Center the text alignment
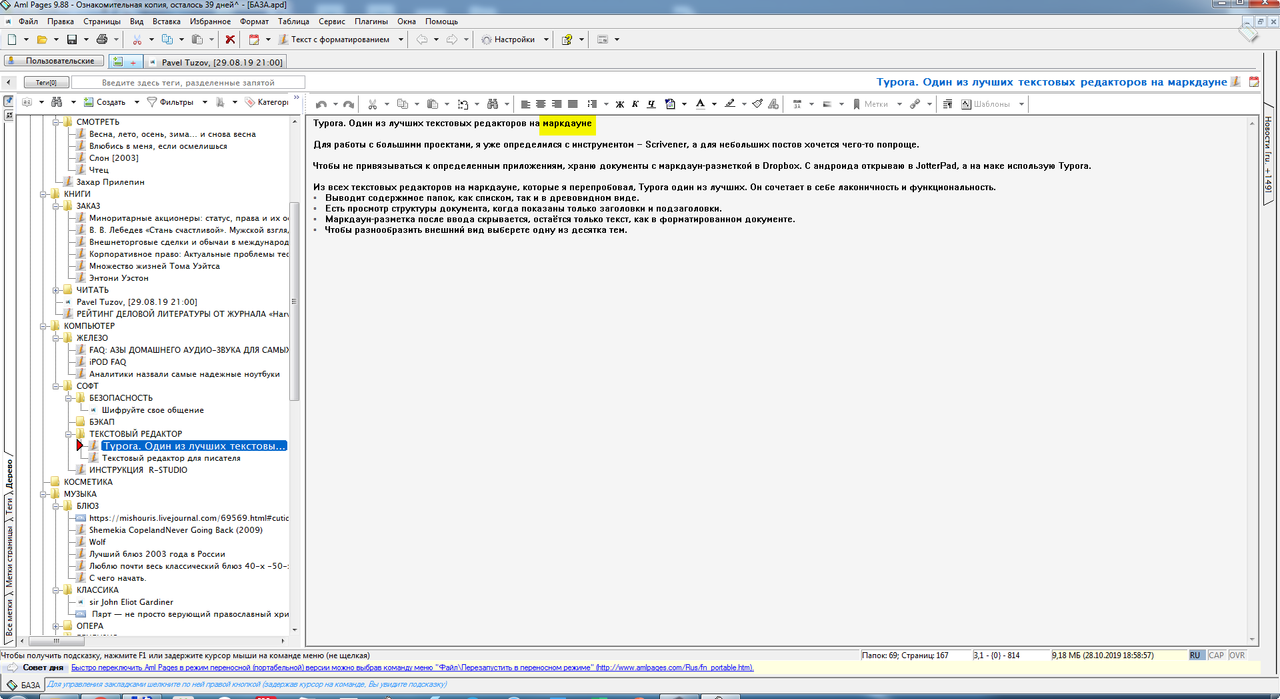 (x=541, y=103)
